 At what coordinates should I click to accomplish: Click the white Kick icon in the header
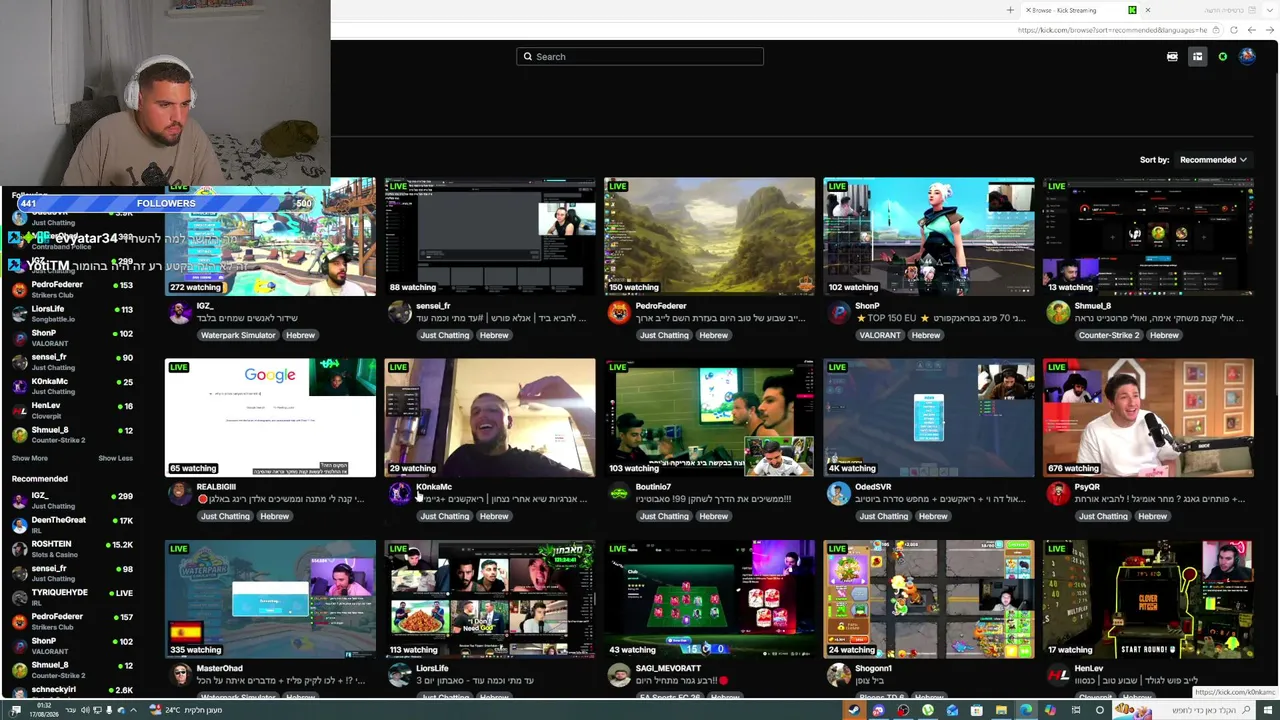(x=1172, y=57)
